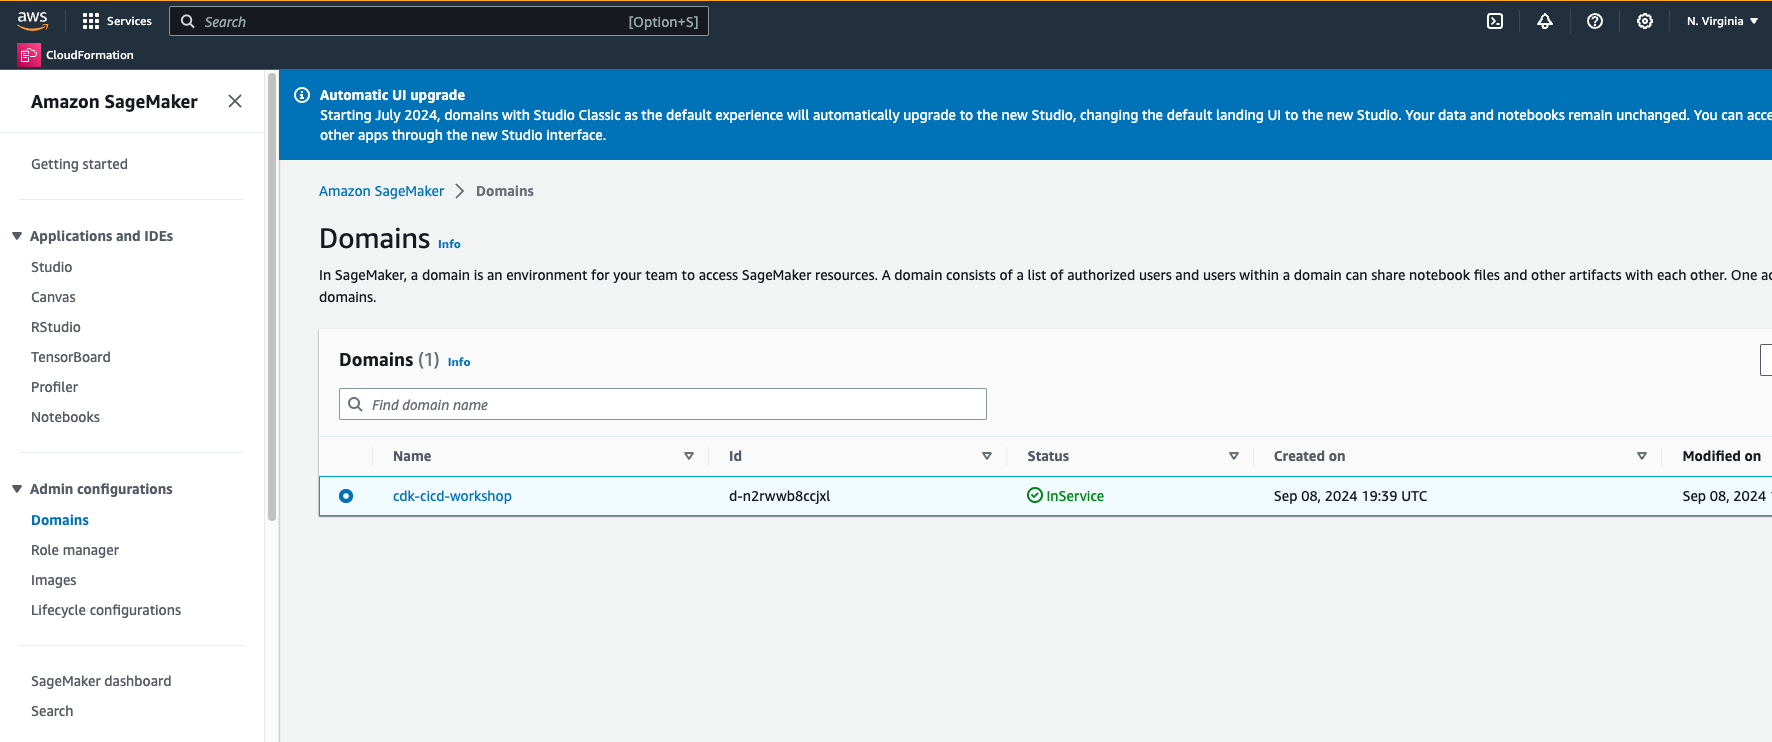
Task: Click the info icon in upgrade banner
Action: [x=301, y=95]
